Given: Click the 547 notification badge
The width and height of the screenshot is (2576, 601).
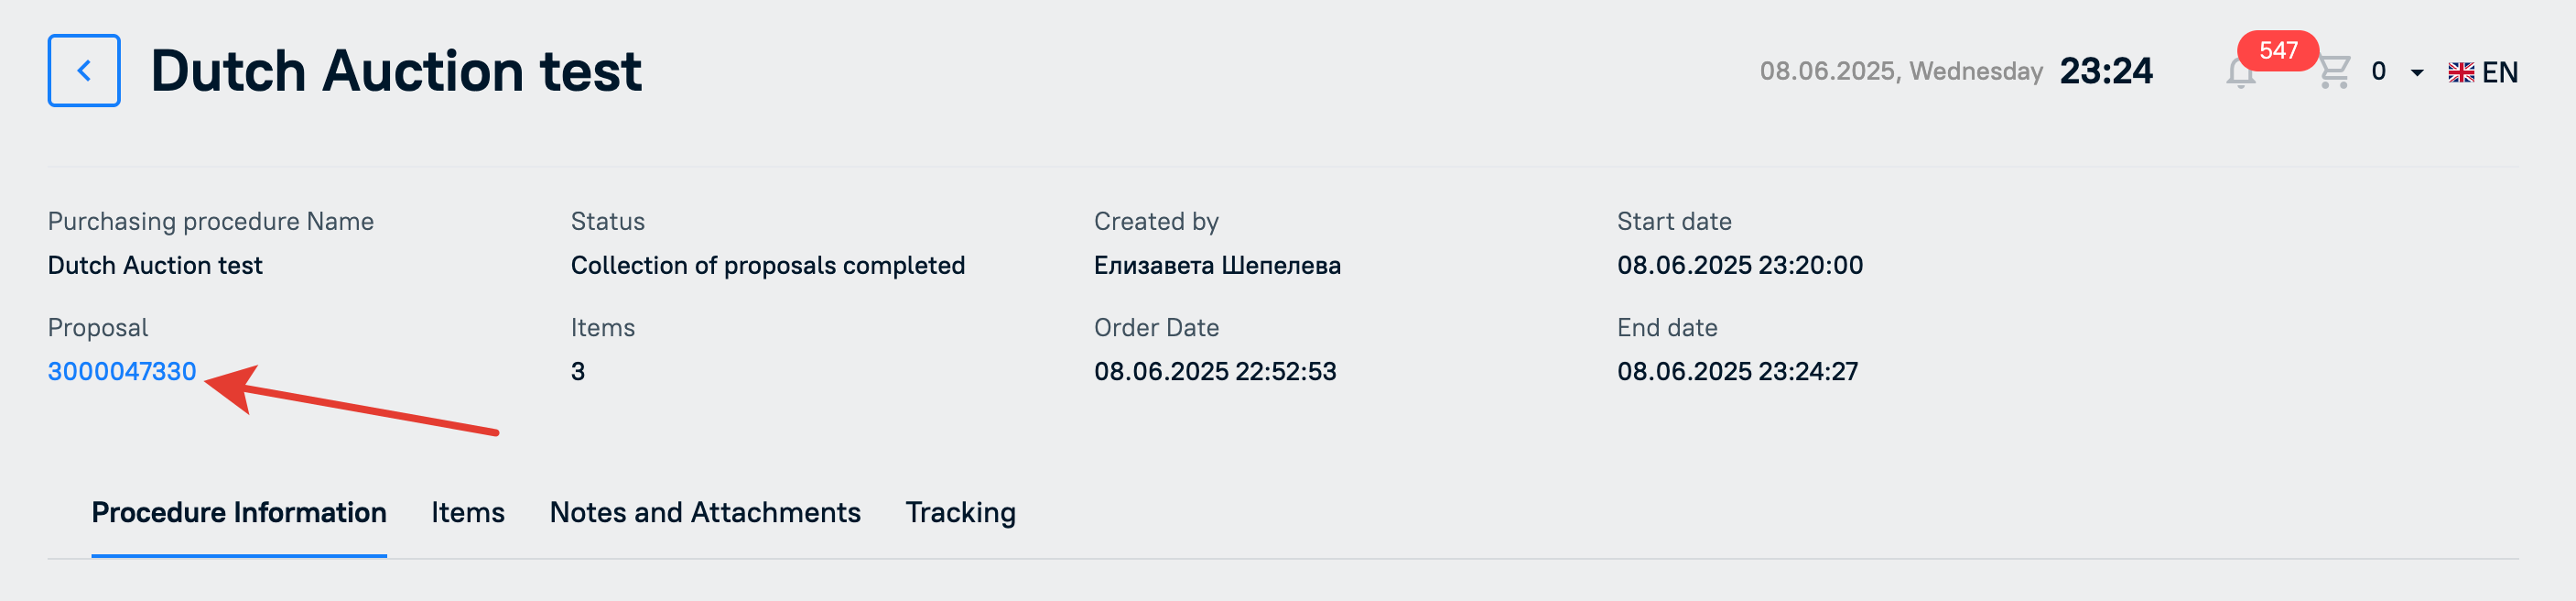Looking at the screenshot, I should (x=2278, y=51).
